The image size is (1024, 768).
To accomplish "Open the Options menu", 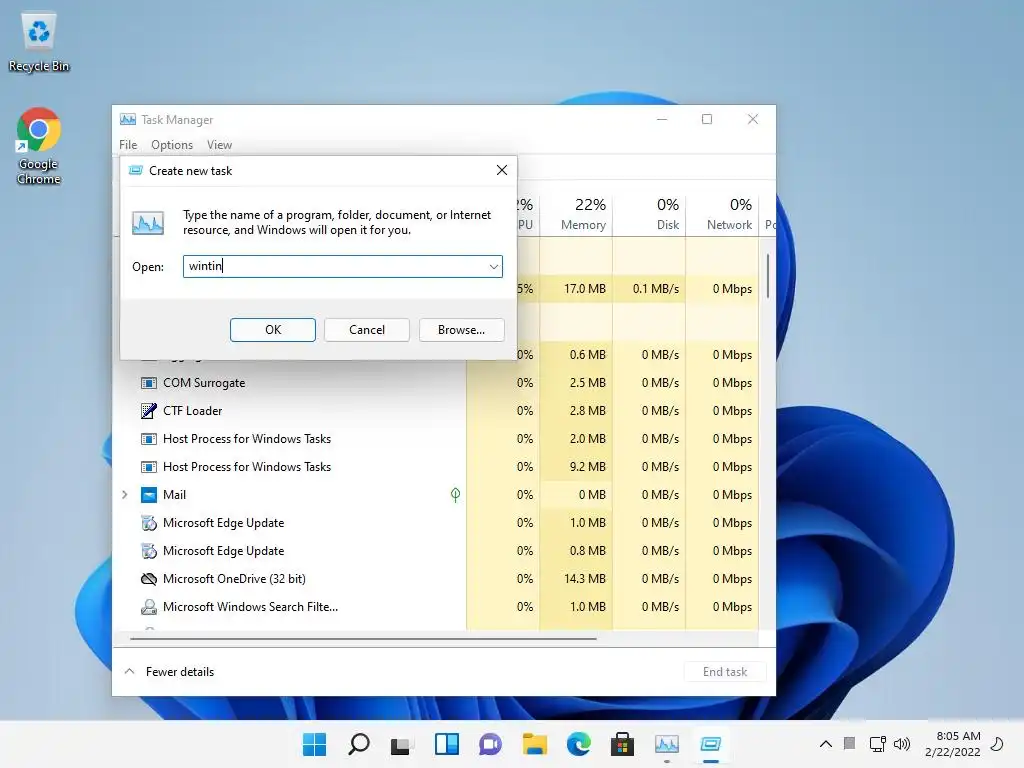I will click(x=172, y=145).
